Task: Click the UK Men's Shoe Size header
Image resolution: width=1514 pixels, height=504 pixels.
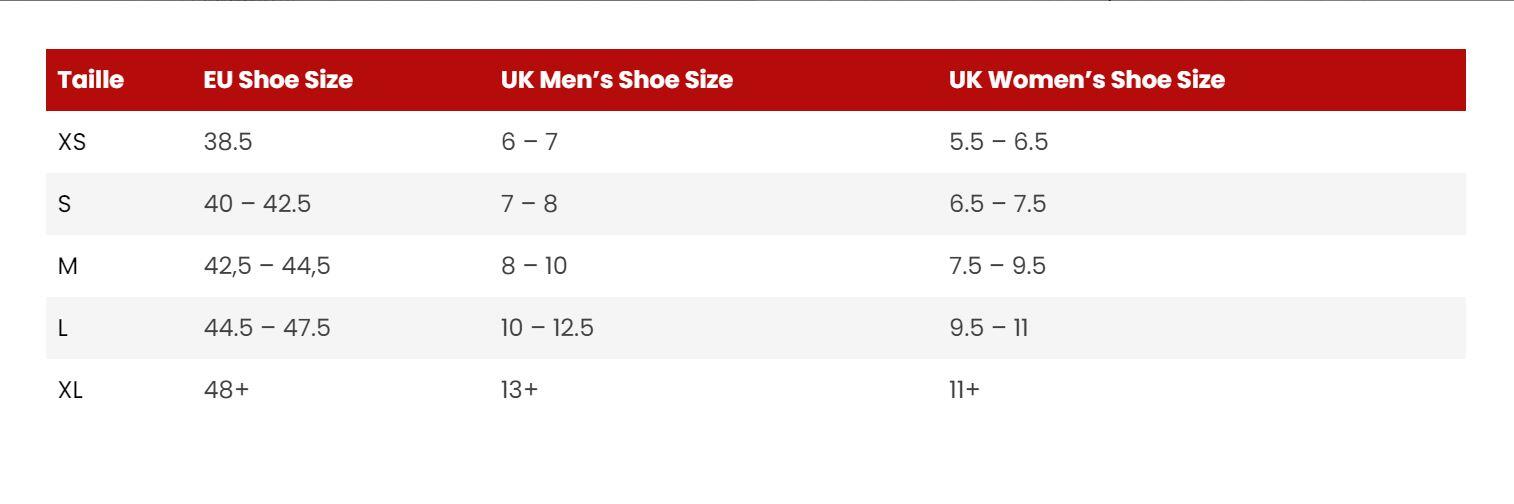Action: pos(617,80)
